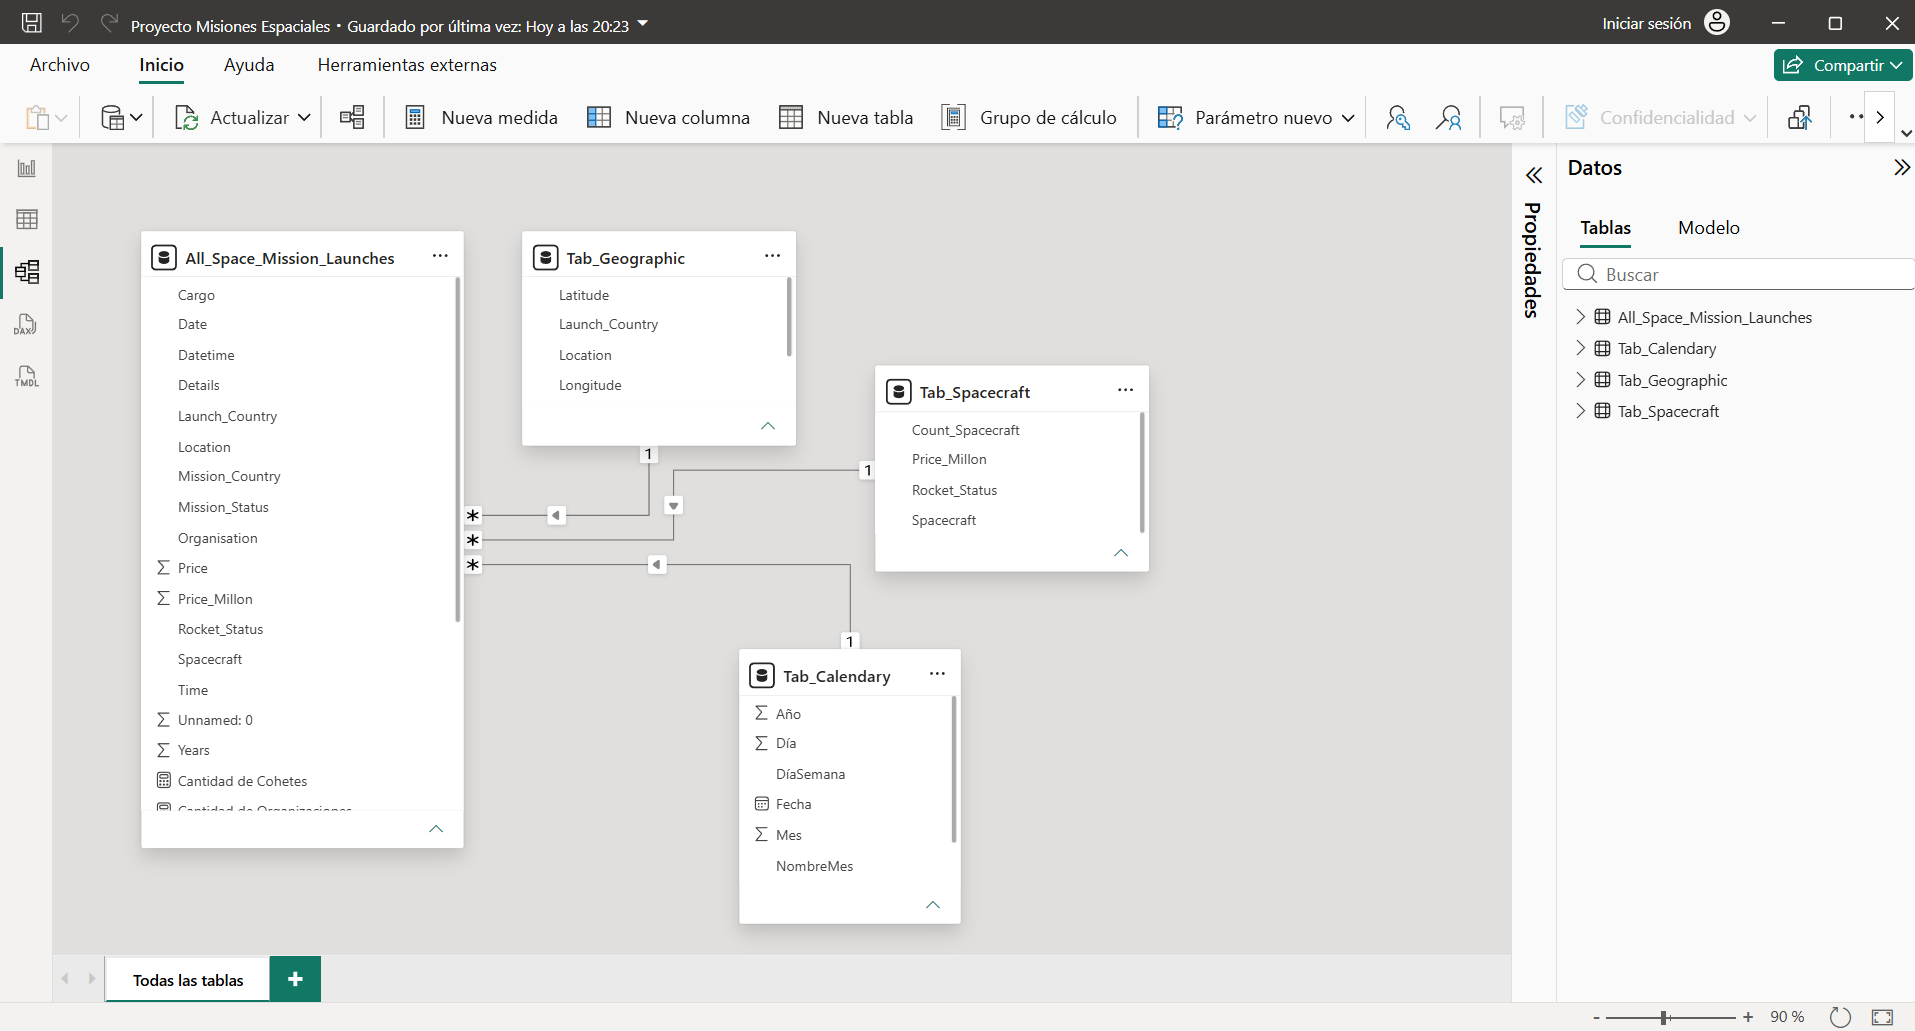This screenshot has height=1031, width=1915.
Task: Open the Parámetro nuevo dropdown arrow
Action: pyautogui.click(x=1348, y=117)
